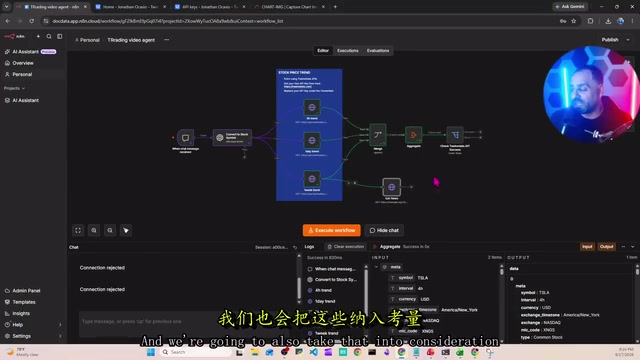Open the sidebar search icon

(49, 36)
